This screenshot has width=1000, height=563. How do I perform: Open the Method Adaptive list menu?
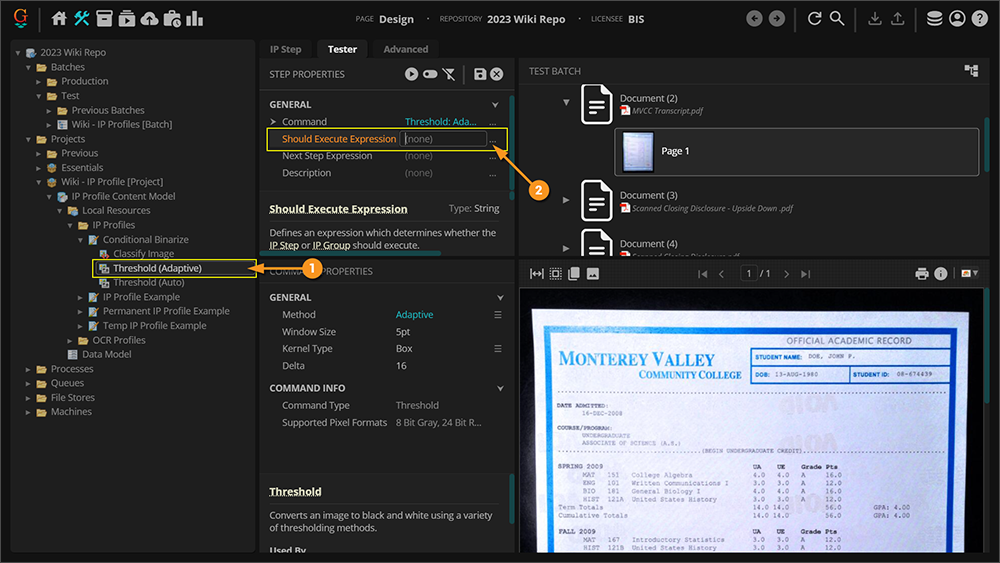(497, 314)
